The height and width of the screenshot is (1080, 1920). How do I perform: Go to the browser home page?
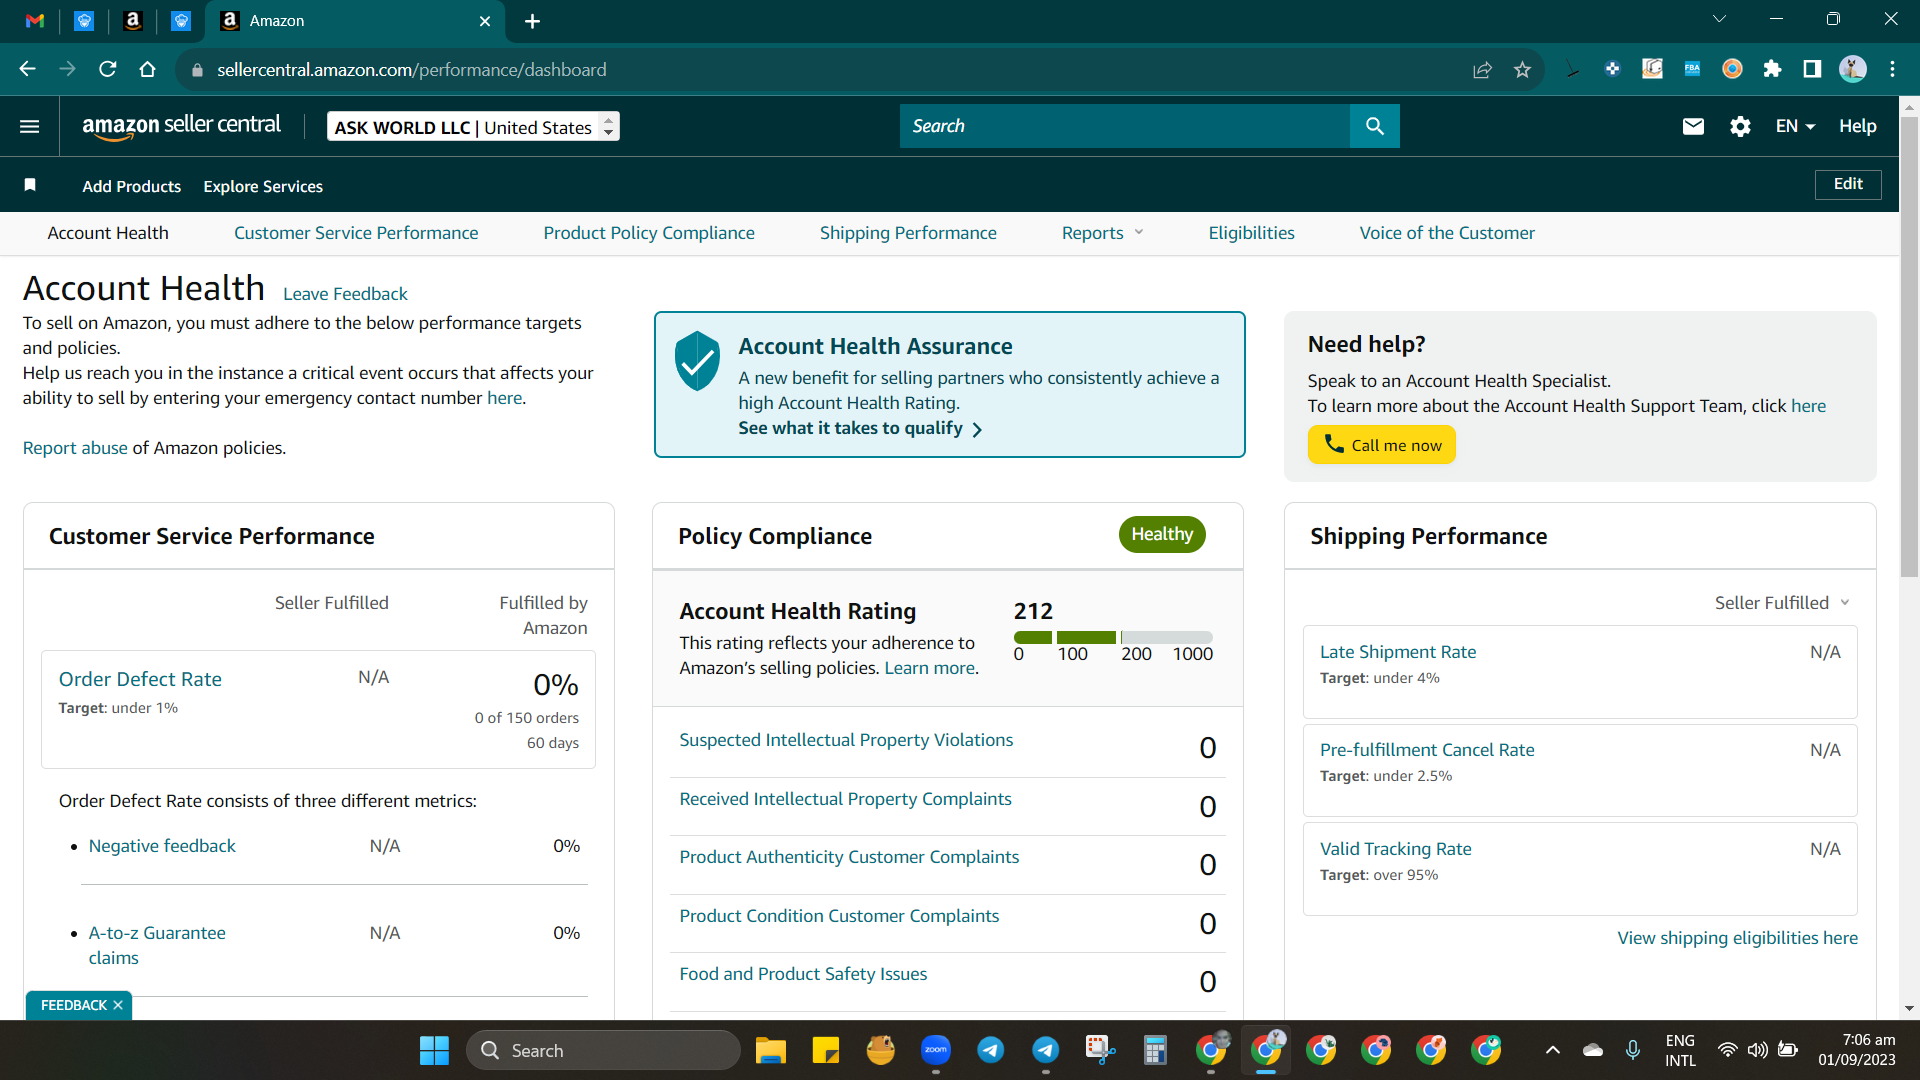tap(148, 69)
